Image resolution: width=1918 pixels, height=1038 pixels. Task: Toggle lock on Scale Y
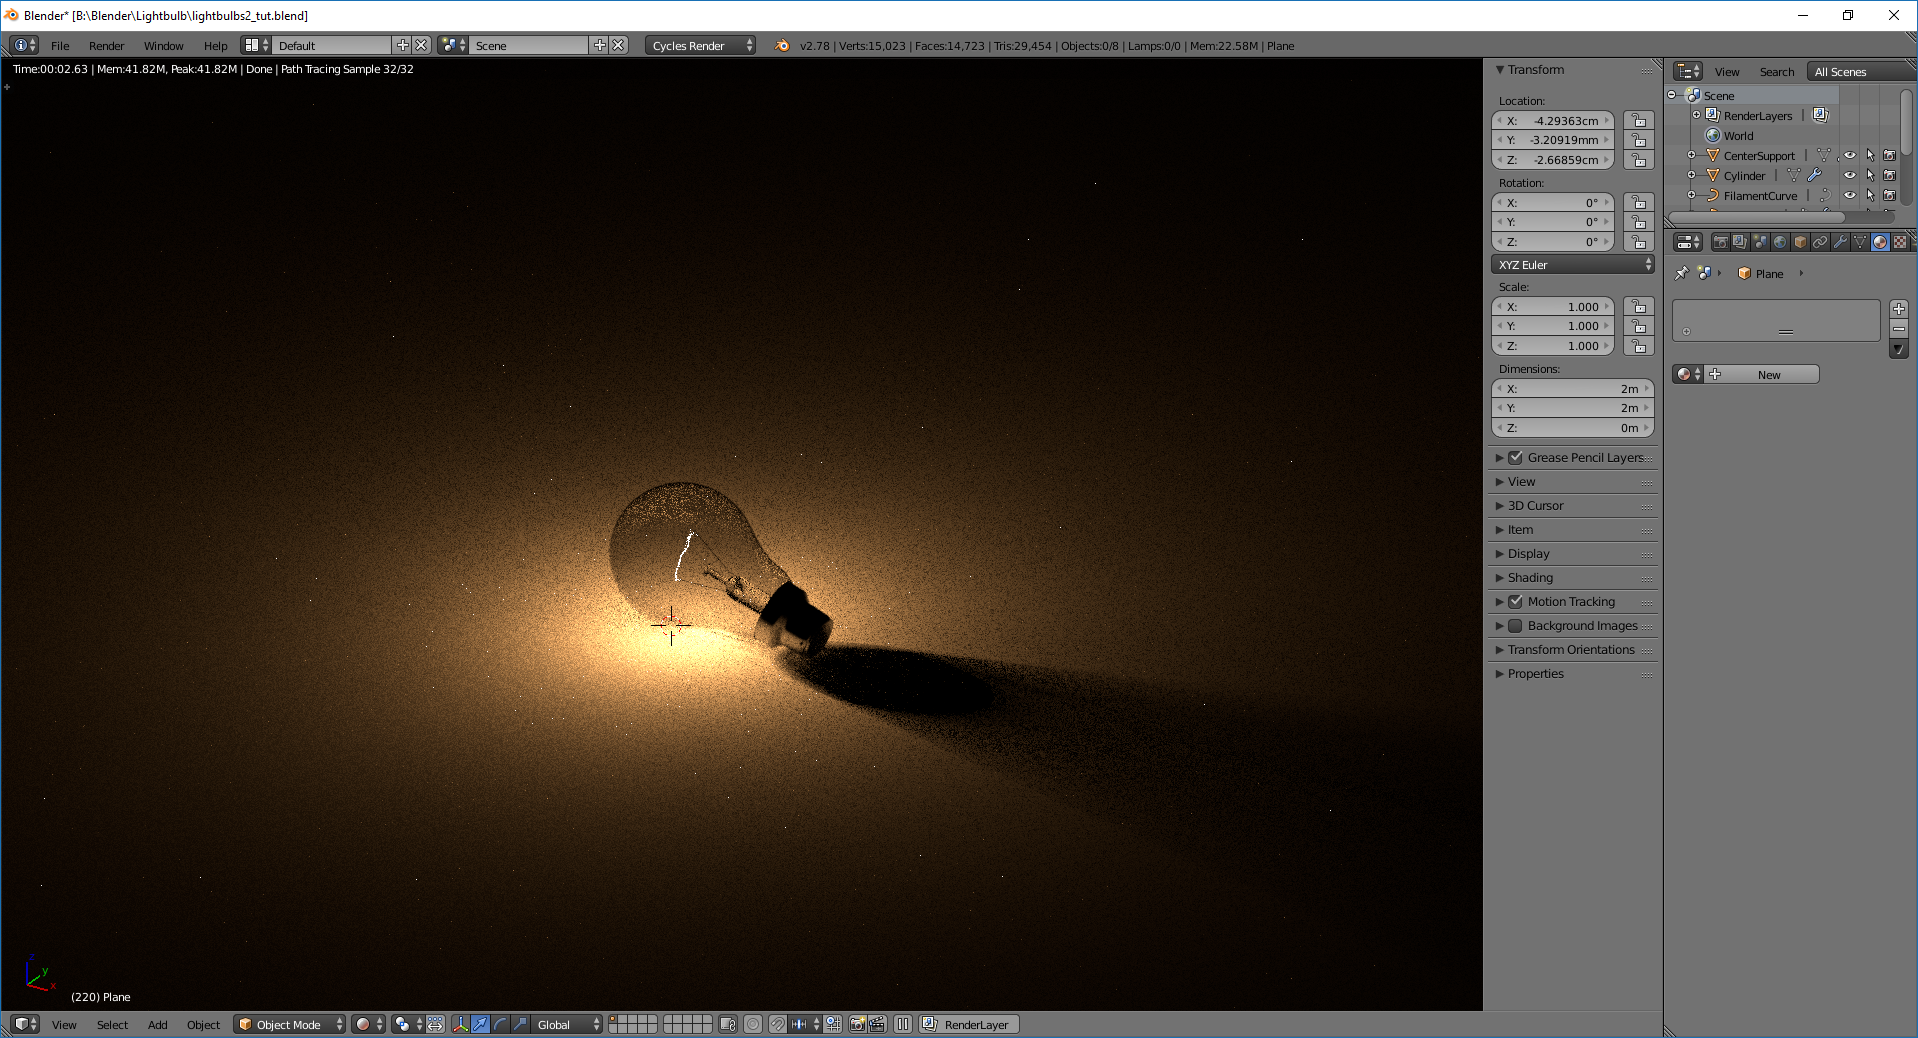point(1638,326)
